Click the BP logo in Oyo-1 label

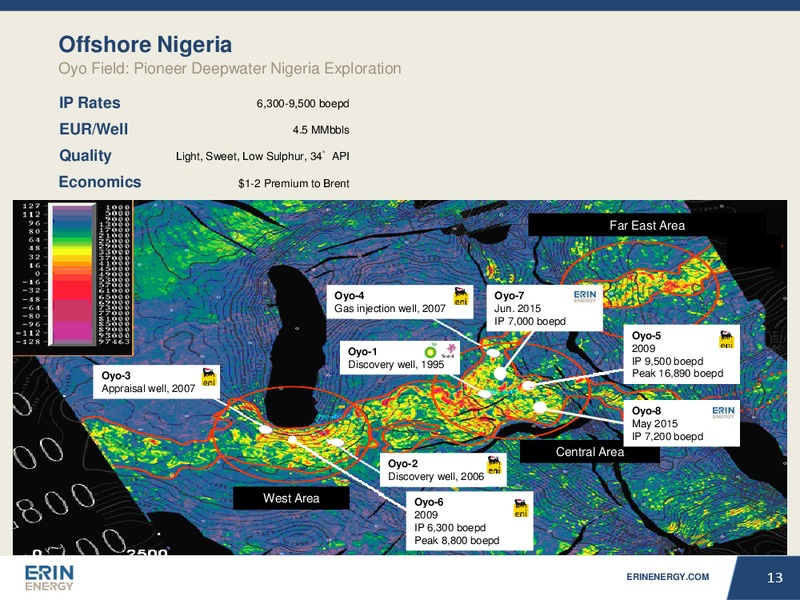pos(431,351)
